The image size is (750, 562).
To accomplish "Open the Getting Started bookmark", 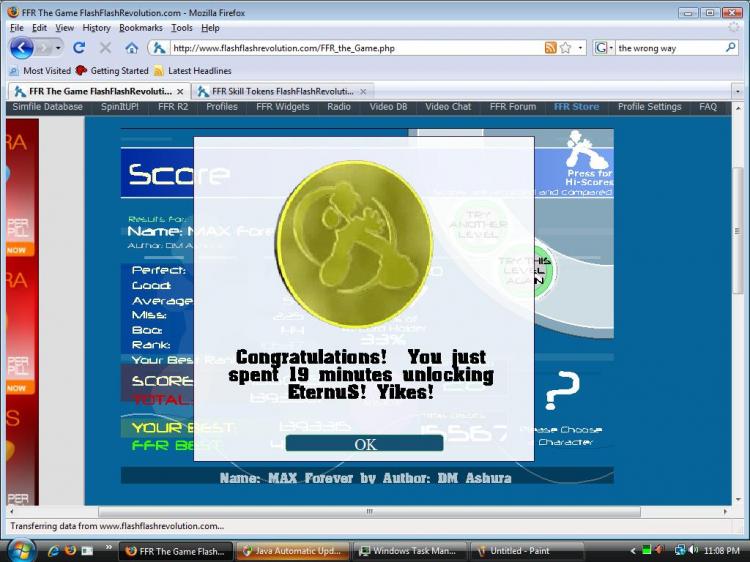I will 113,71.
